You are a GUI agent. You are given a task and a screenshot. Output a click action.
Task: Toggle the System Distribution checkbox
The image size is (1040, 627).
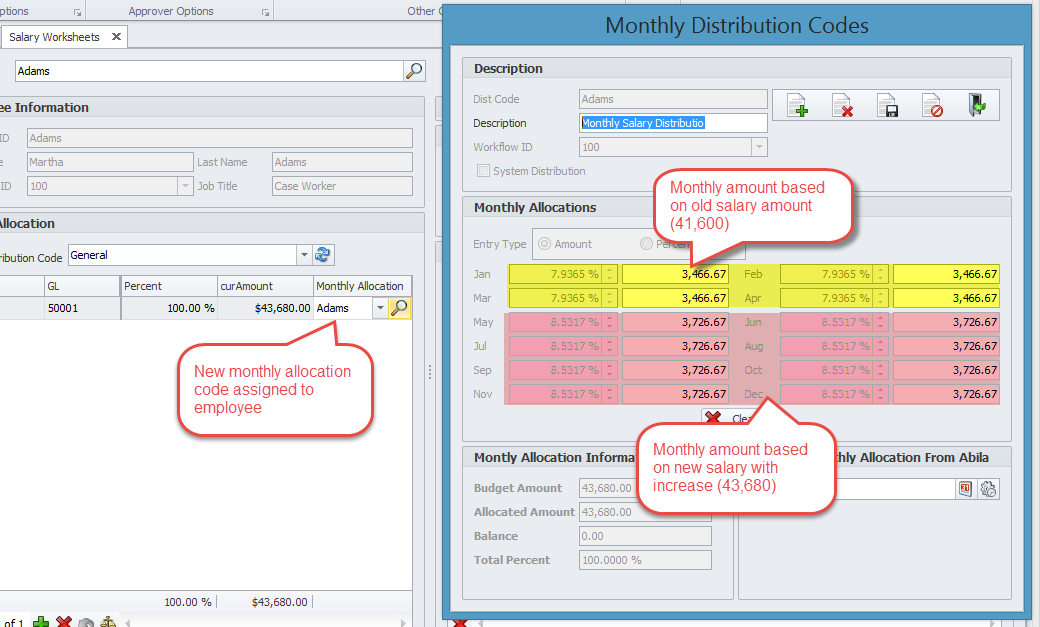pyautogui.click(x=484, y=171)
